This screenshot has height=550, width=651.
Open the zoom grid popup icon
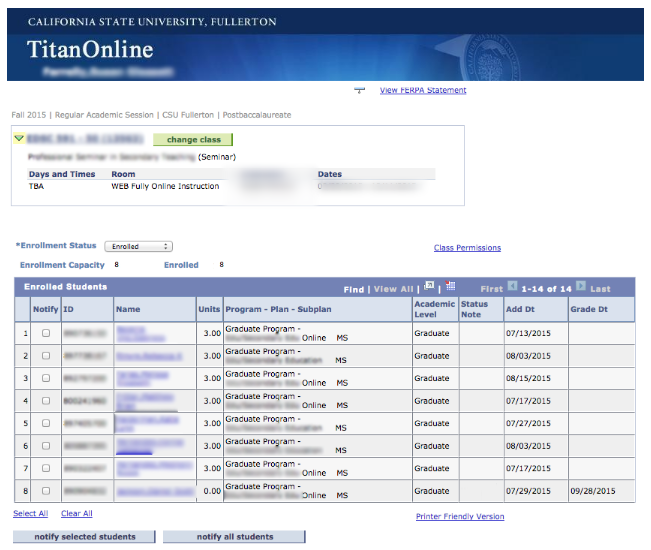(x=428, y=286)
